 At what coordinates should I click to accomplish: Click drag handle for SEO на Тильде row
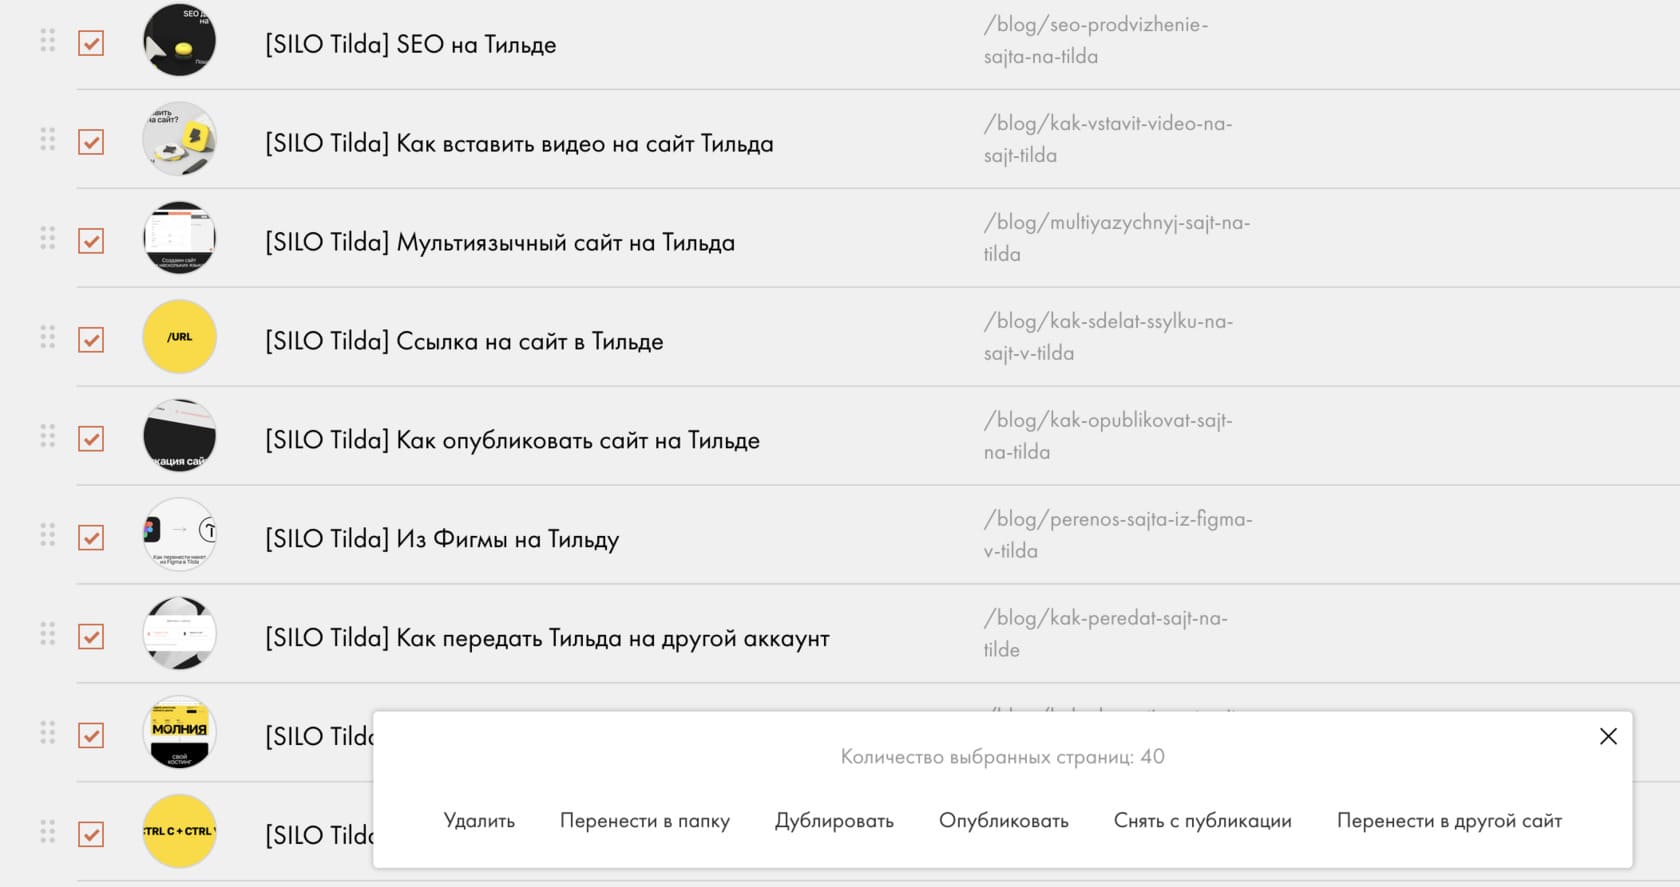(x=47, y=40)
